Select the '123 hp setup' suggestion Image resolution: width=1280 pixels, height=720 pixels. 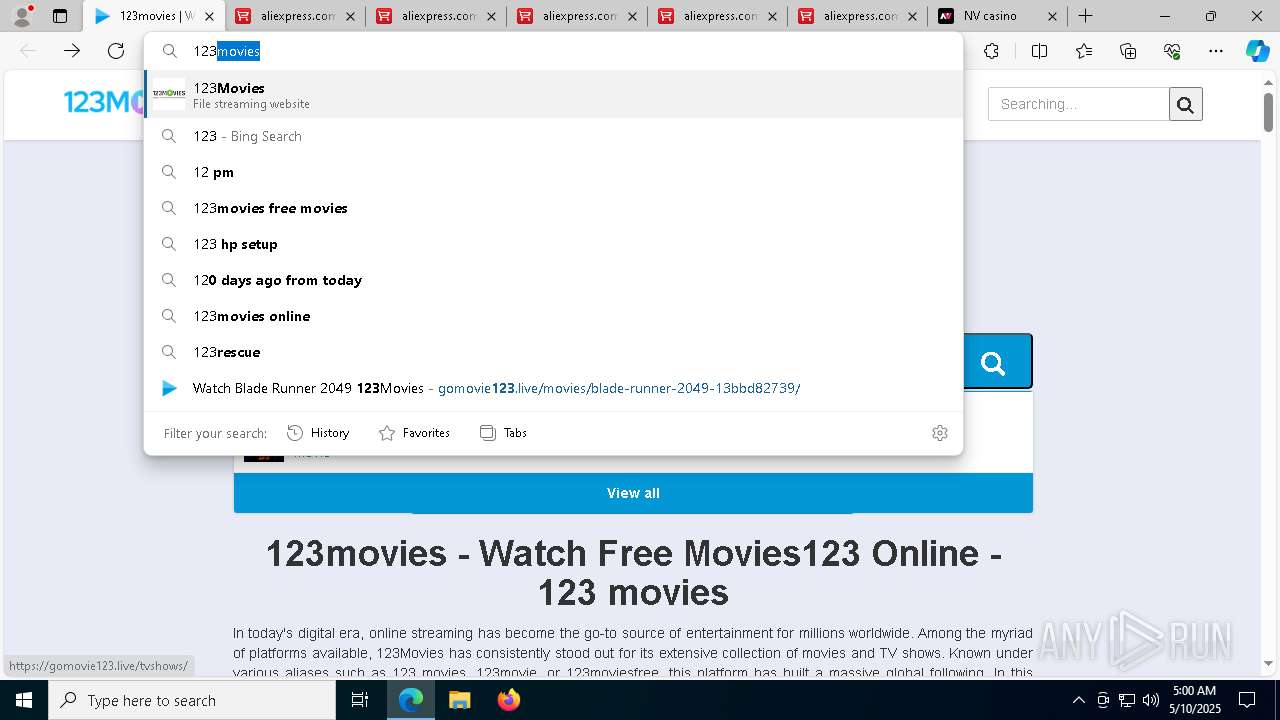click(x=553, y=244)
